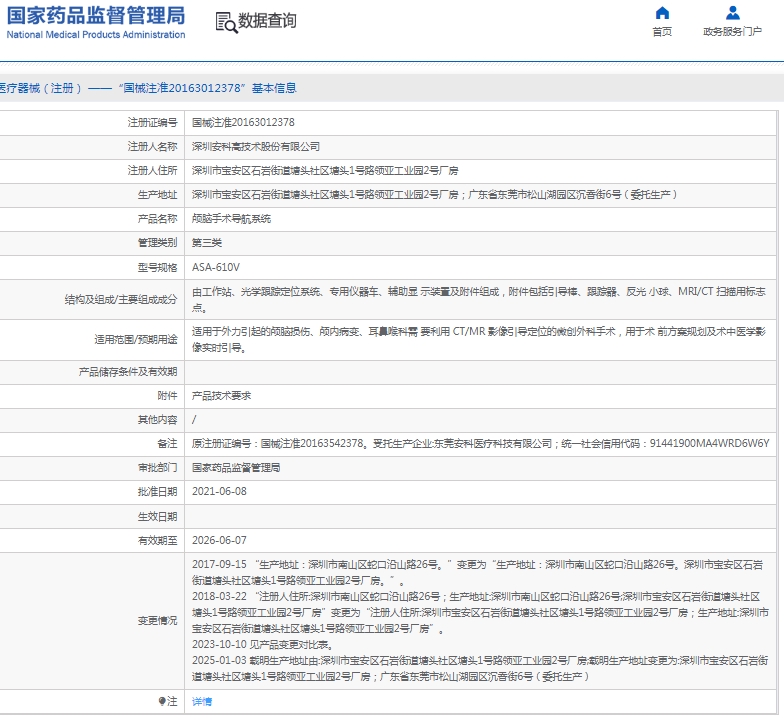Click the breadcrumb 医疗器械（注册）
The width and height of the screenshot is (784, 721).
tap(40, 88)
